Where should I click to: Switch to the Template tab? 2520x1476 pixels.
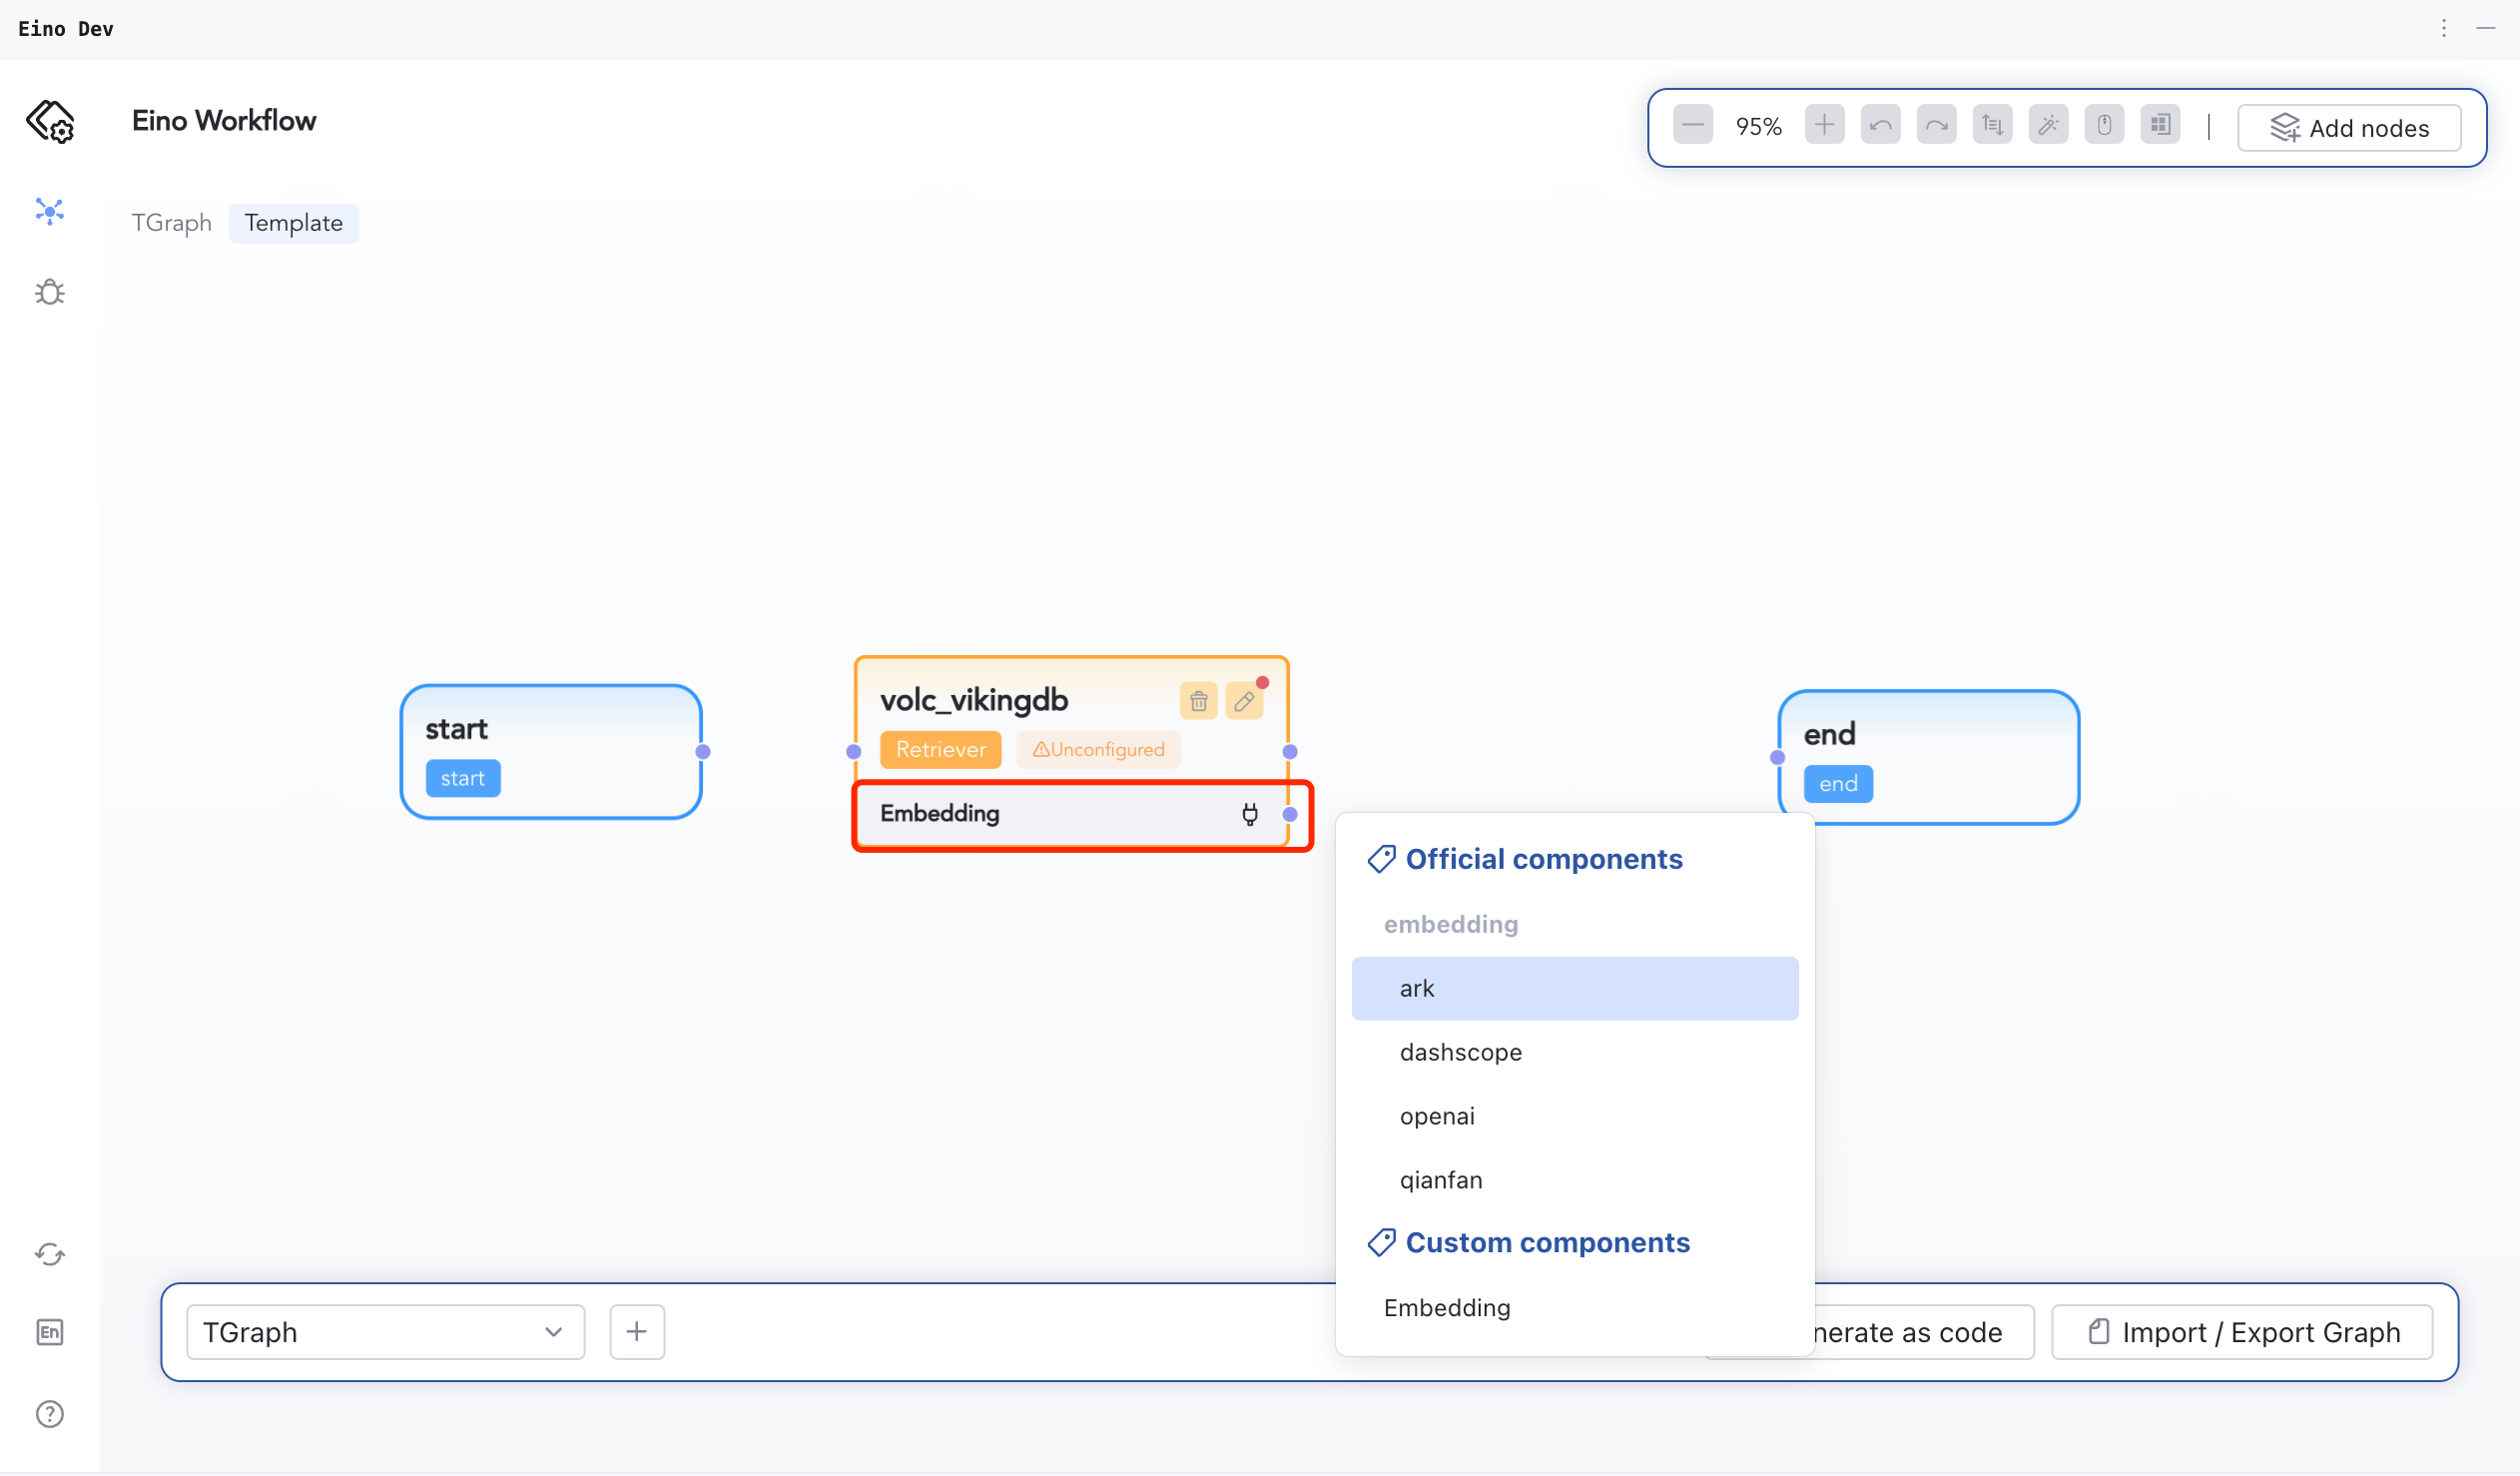click(x=293, y=223)
